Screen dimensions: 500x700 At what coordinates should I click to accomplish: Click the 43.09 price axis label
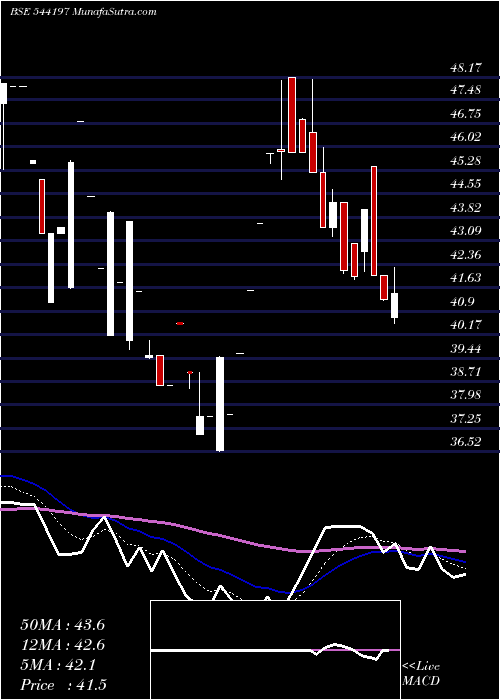[466, 231]
